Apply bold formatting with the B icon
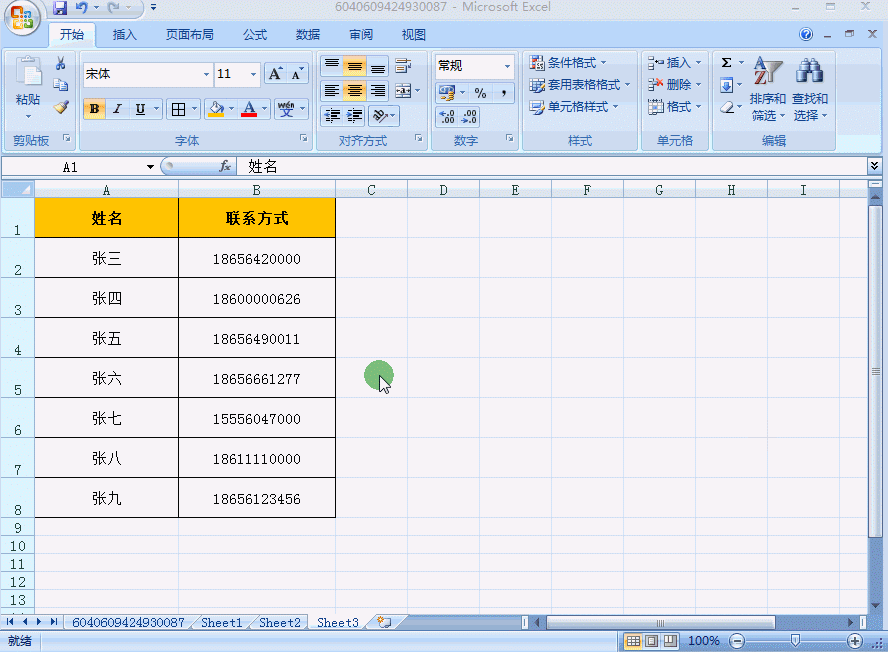Image resolution: width=888 pixels, height=652 pixels. point(93,108)
